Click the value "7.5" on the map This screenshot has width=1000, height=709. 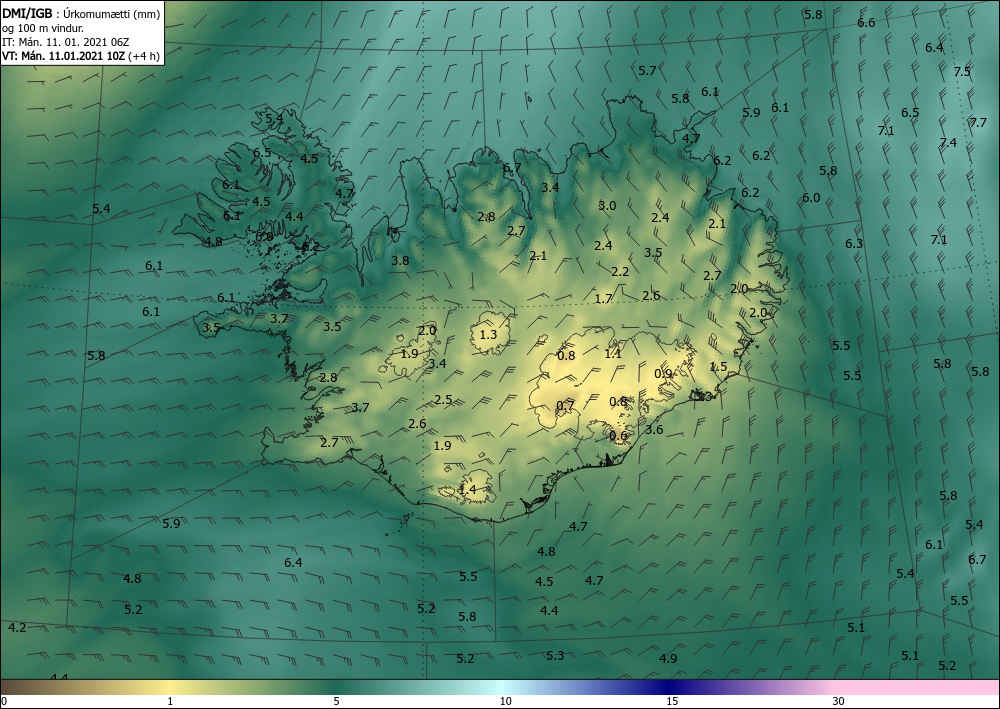962,71
